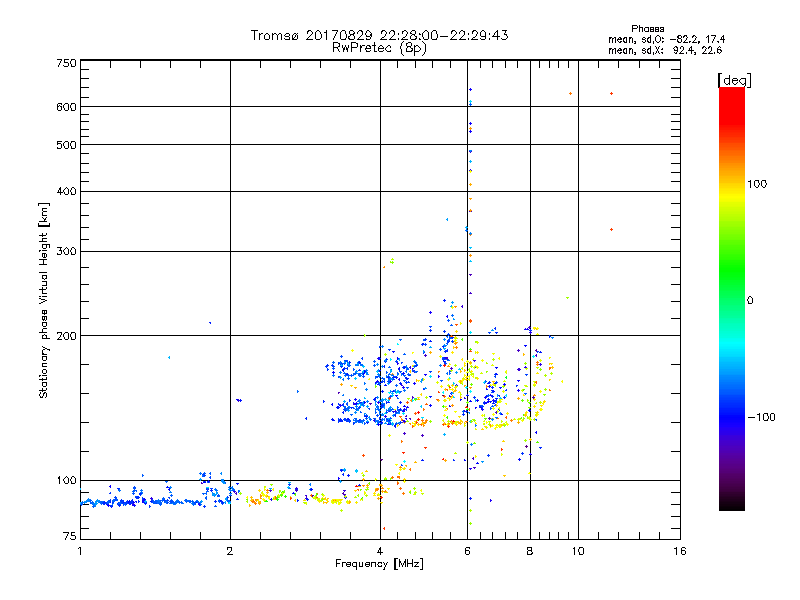The width and height of the screenshot is (800, 600).
Task: Select the 'mean, sd,X: 92.4, 22.6' line
Action: click(x=665, y=50)
